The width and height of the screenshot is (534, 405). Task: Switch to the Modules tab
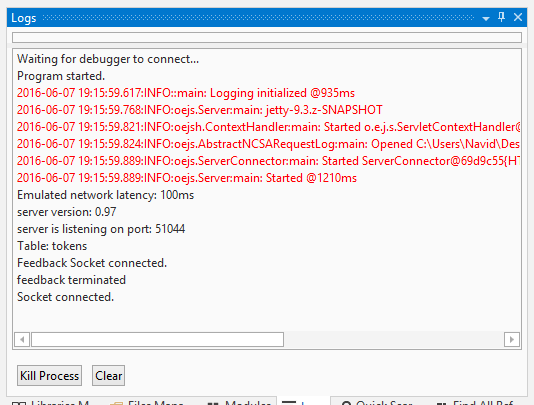(x=239, y=402)
